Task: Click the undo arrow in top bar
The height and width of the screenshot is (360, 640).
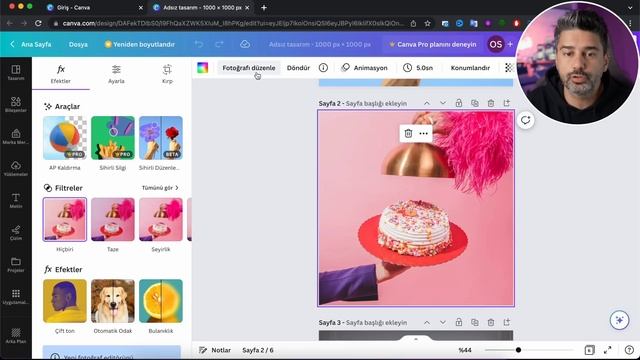Action: 199,44
